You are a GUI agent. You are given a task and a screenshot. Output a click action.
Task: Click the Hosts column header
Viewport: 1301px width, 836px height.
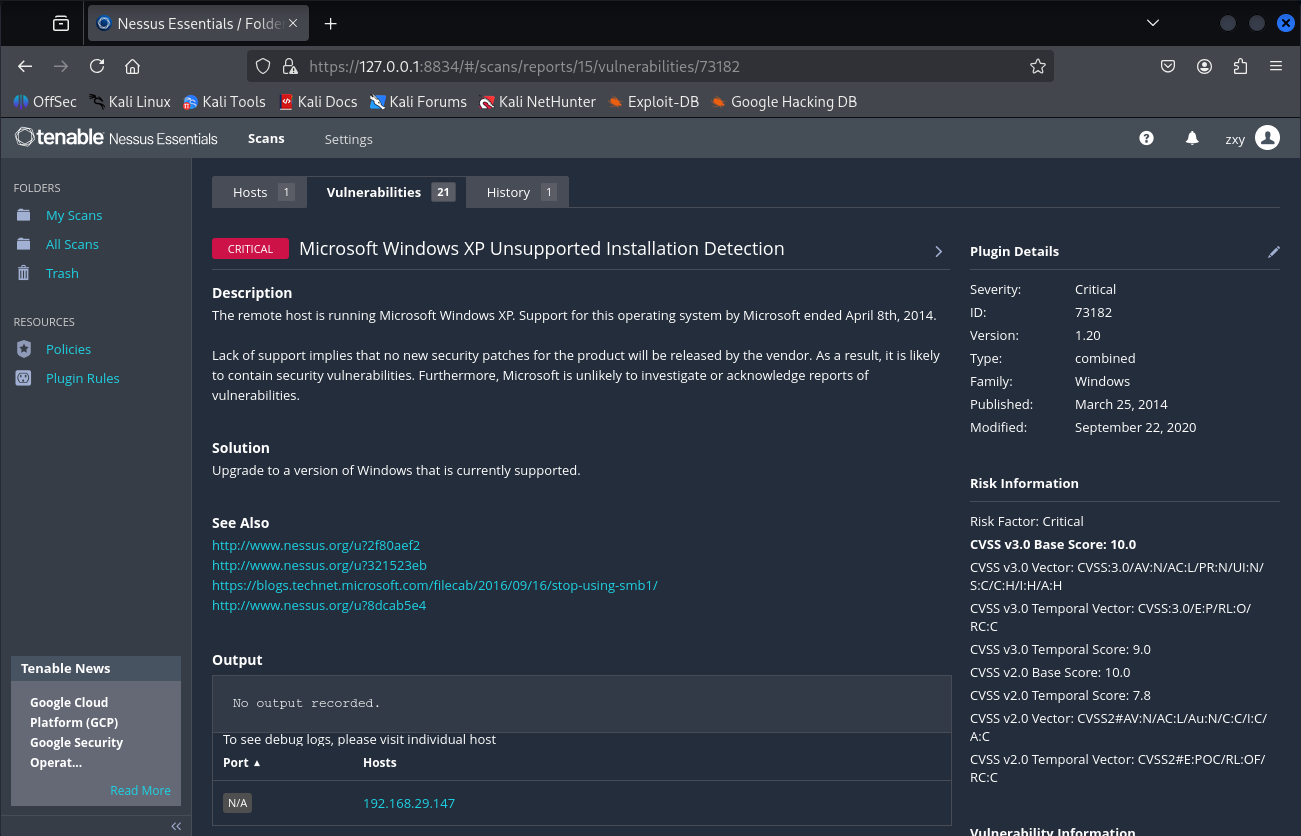coord(380,762)
